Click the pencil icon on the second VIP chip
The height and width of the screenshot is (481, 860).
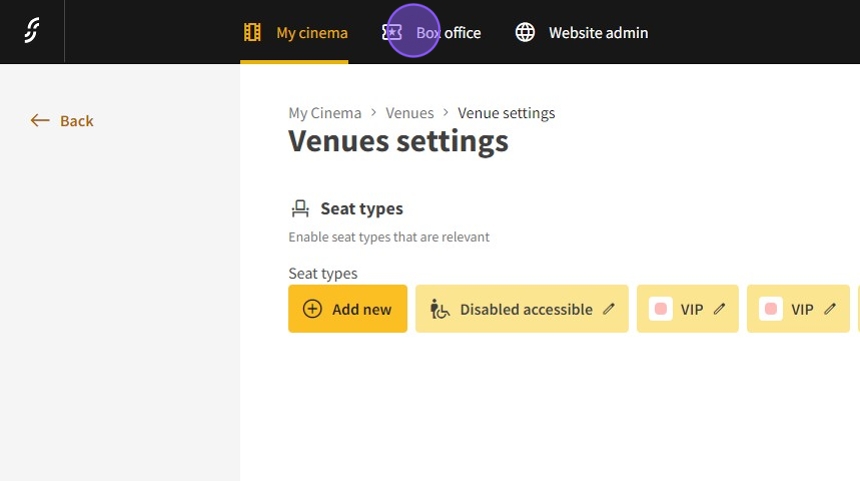click(829, 309)
